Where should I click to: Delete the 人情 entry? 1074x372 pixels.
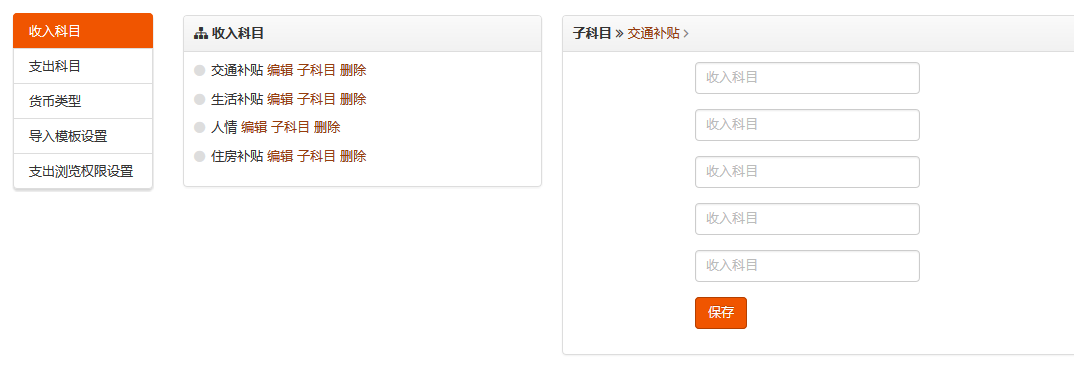pyautogui.click(x=327, y=127)
